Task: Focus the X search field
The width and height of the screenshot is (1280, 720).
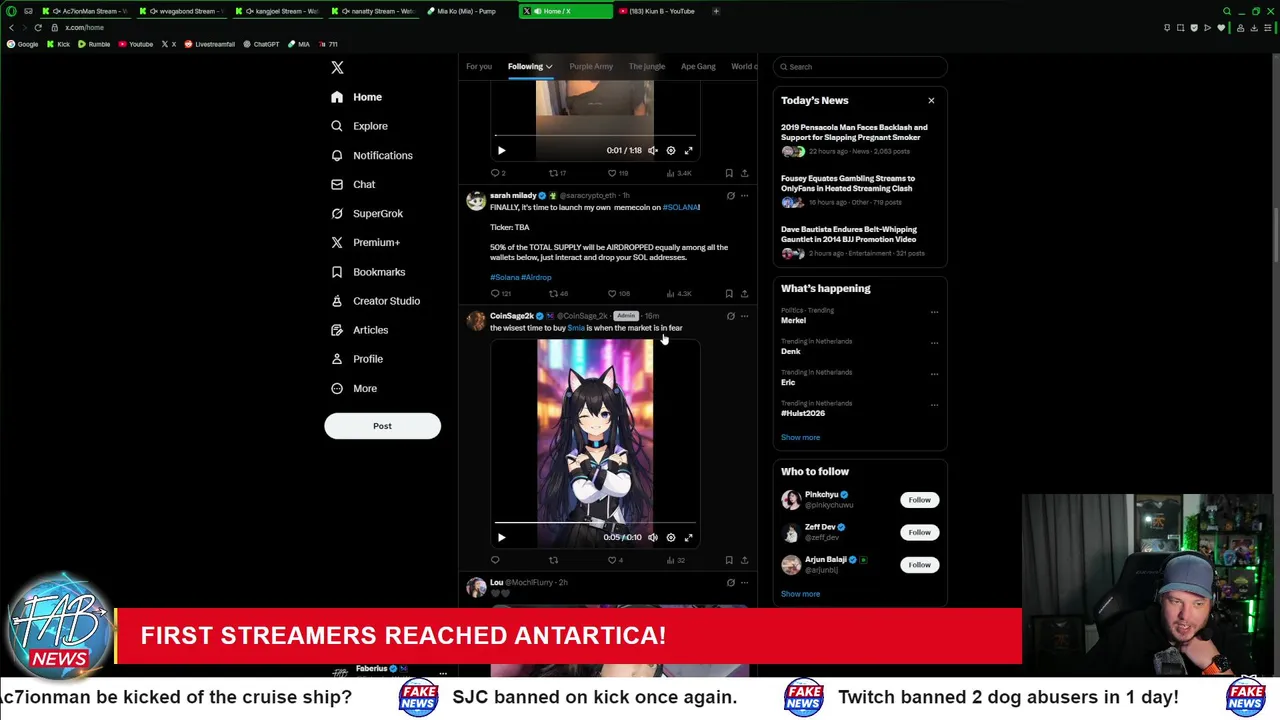Action: click(860, 67)
